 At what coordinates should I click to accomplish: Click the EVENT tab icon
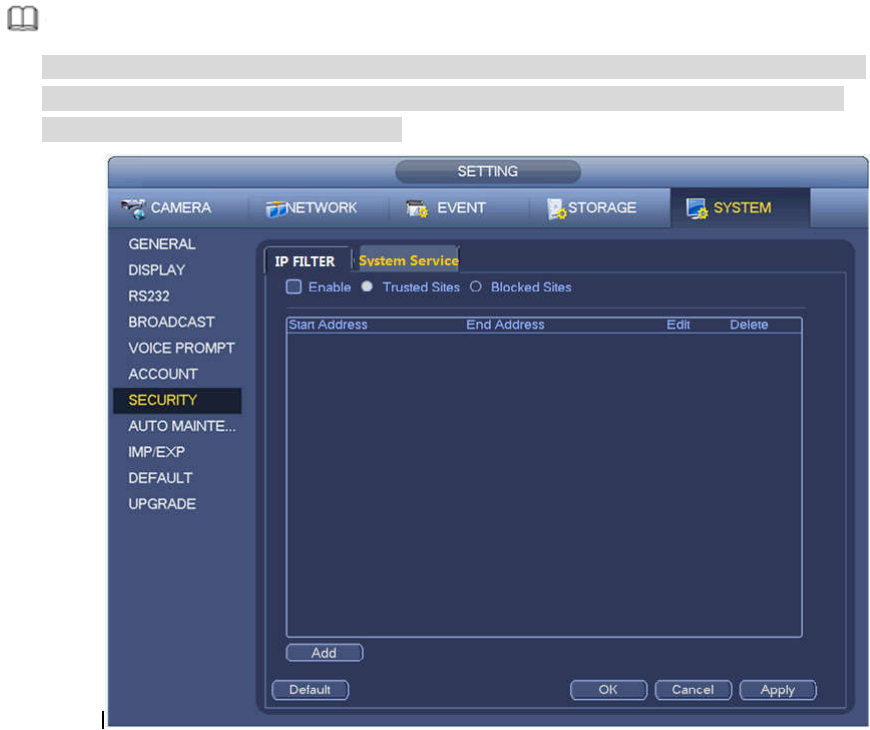point(417,209)
